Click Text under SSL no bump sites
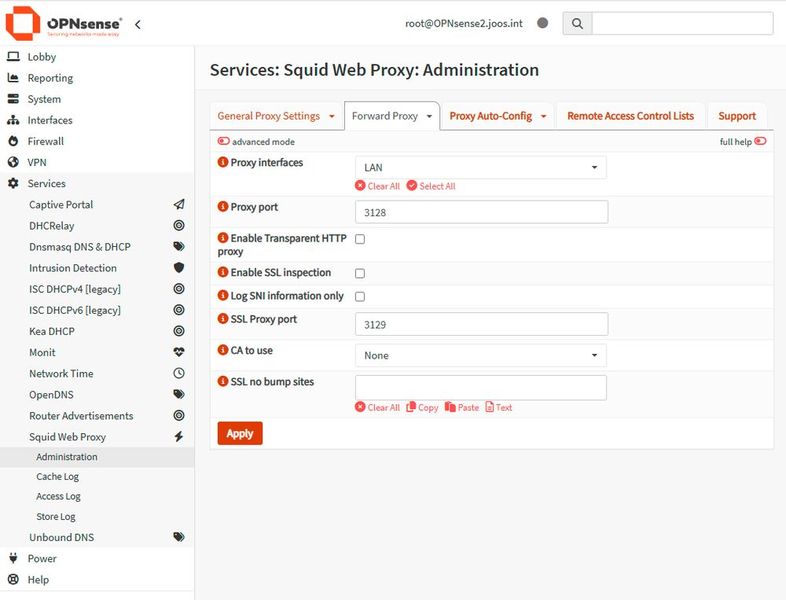Screen dimensions: 786x600 pyautogui.click(x=499, y=408)
